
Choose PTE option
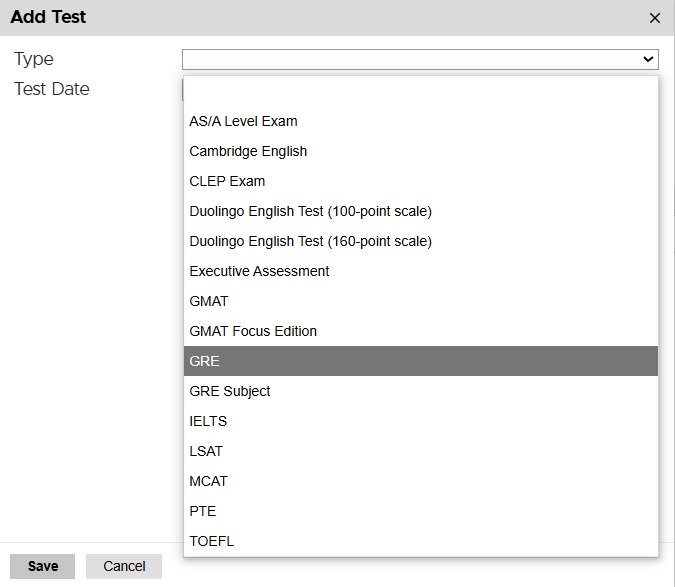click(421, 511)
